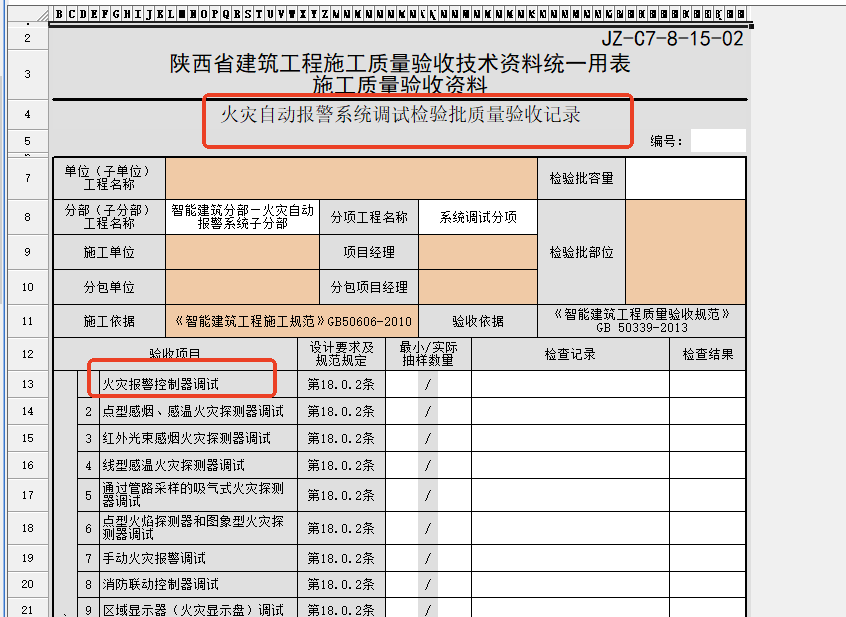Select the orange 分包项目经理 input cell

point(476,287)
